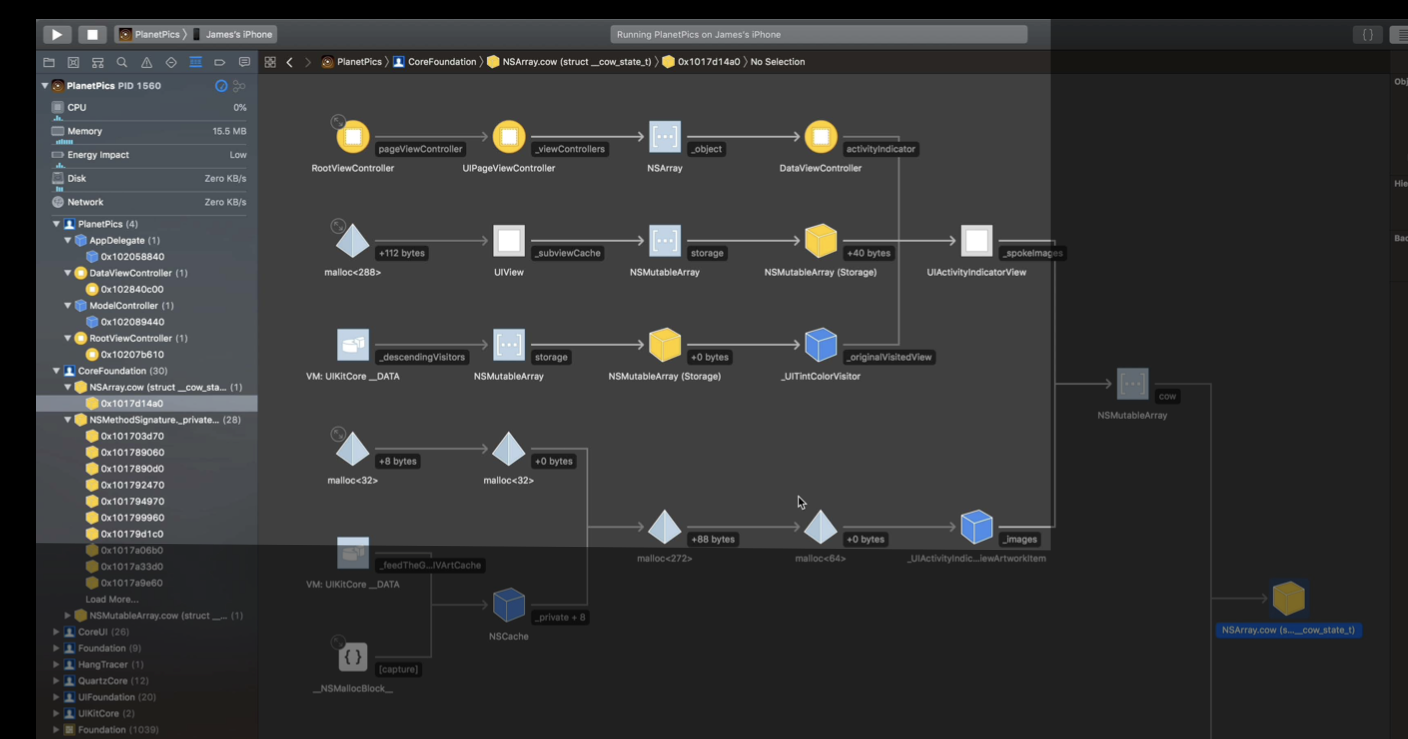
Task: Expand references on the RootViewController node
Action: click(339, 122)
